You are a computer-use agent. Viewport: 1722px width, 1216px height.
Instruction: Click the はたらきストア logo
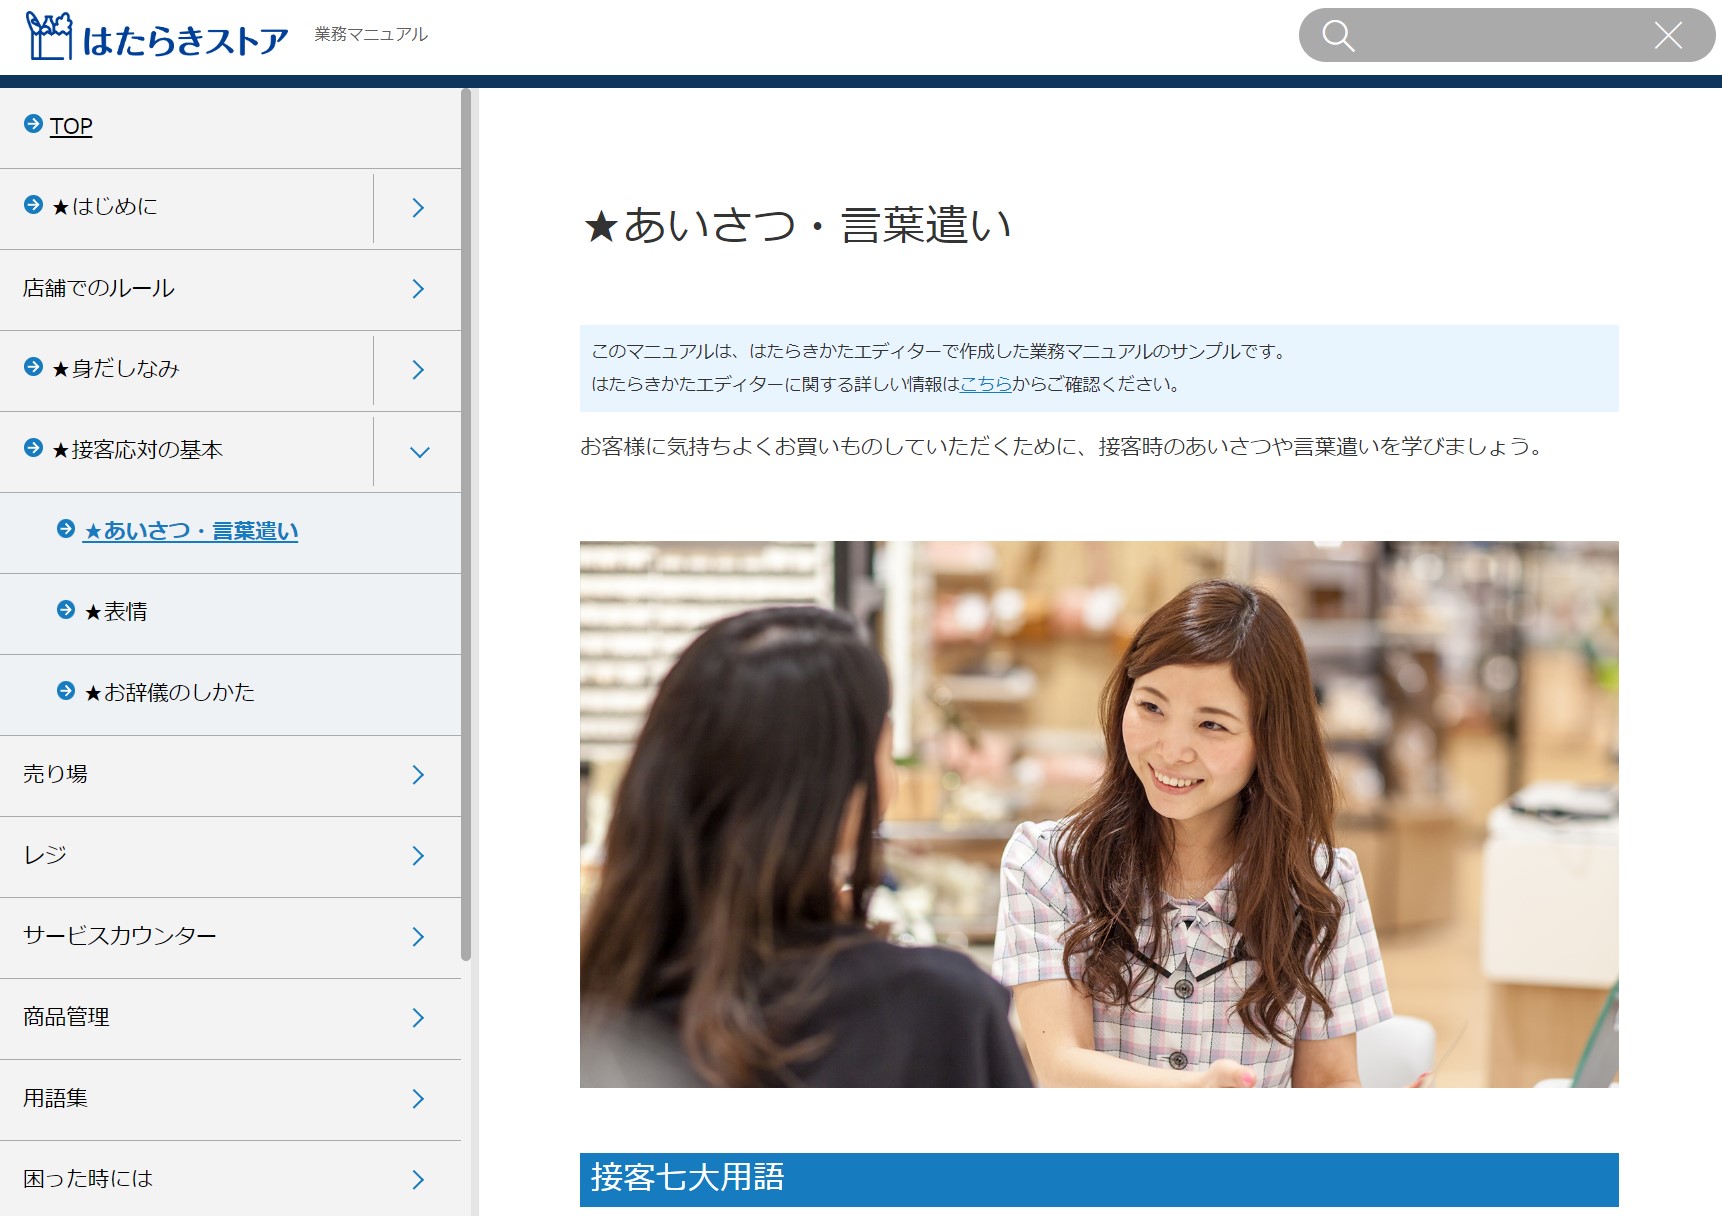[x=157, y=37]
